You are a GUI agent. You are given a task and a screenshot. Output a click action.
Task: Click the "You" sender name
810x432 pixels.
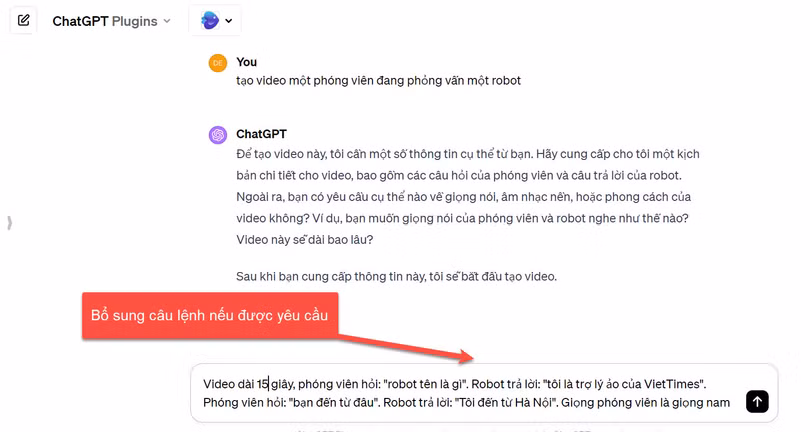[246, 62]
